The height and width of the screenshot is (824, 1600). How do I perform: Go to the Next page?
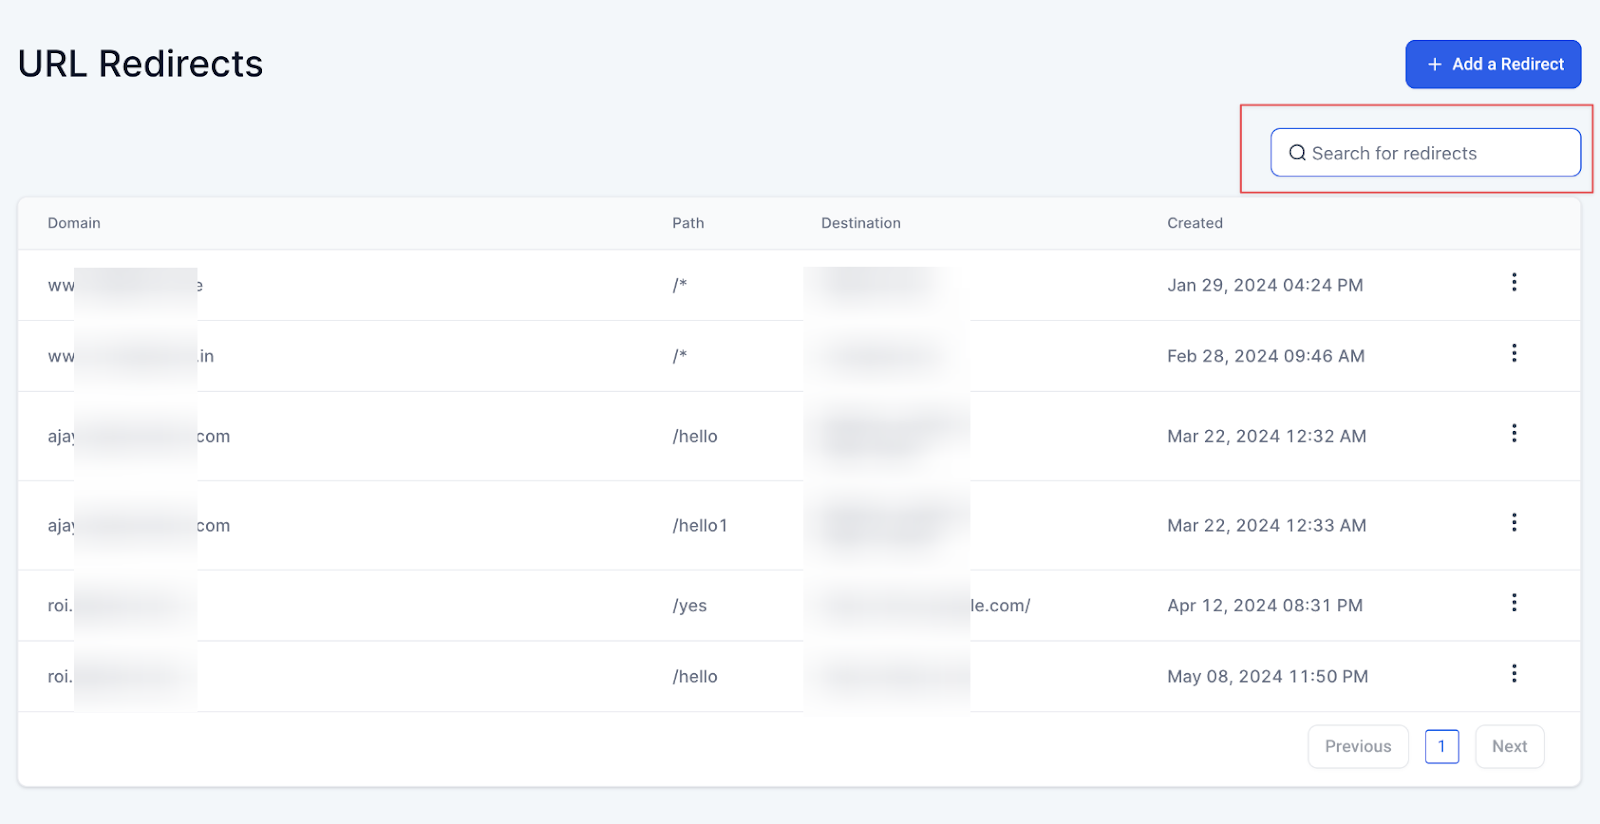pos(1508,746)
